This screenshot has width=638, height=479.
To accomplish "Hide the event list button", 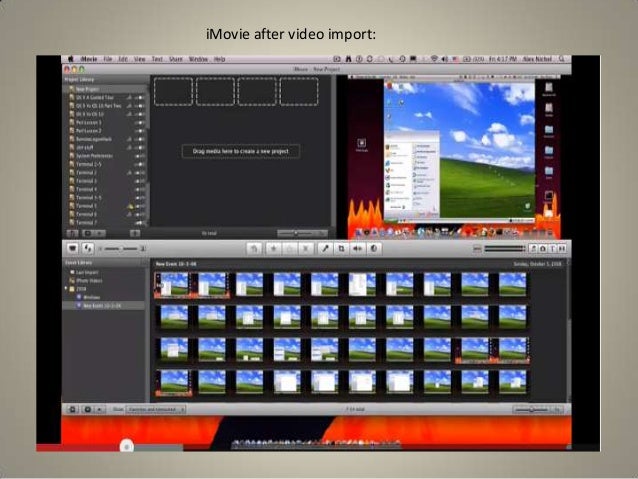I will [72, 409].
